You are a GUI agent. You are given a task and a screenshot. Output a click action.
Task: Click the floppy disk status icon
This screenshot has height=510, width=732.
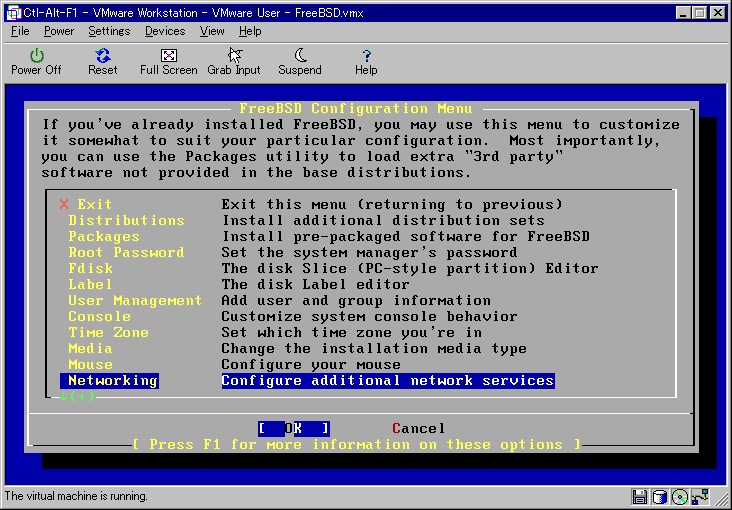click(639, 496)
